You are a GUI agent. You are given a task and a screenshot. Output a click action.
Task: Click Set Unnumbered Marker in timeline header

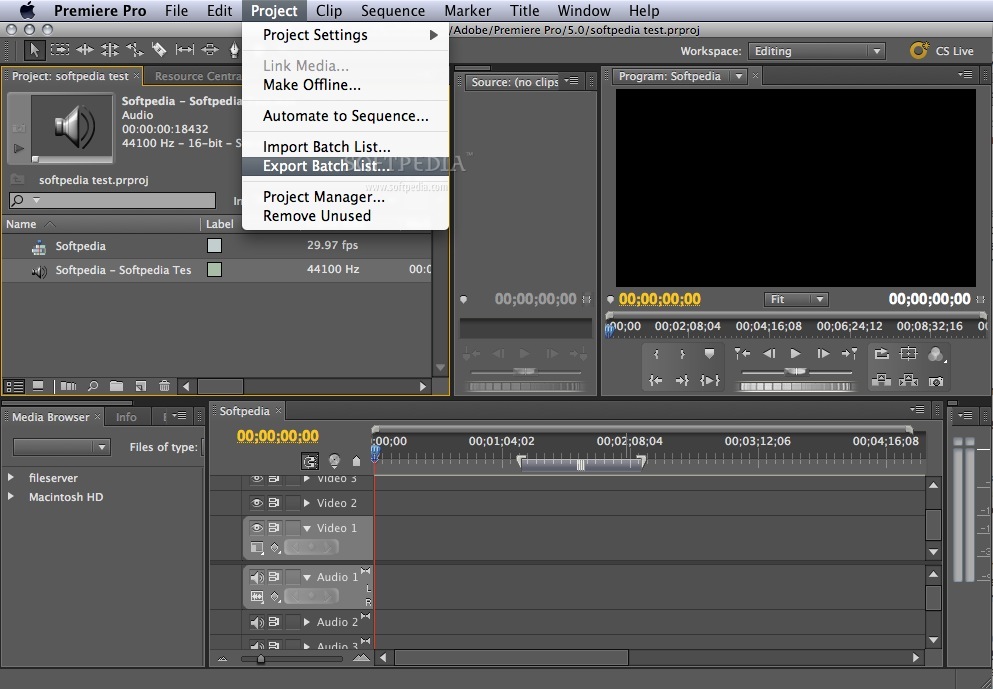(x=356, y=461)
